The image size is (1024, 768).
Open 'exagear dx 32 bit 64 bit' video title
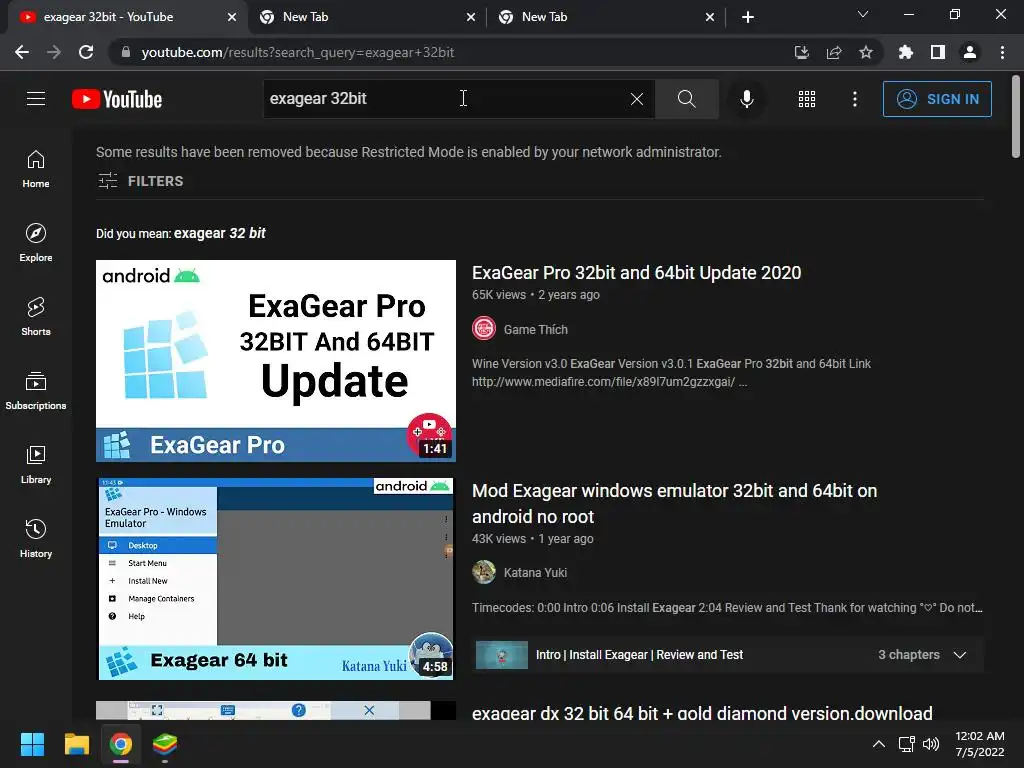(x=702, y=712)
